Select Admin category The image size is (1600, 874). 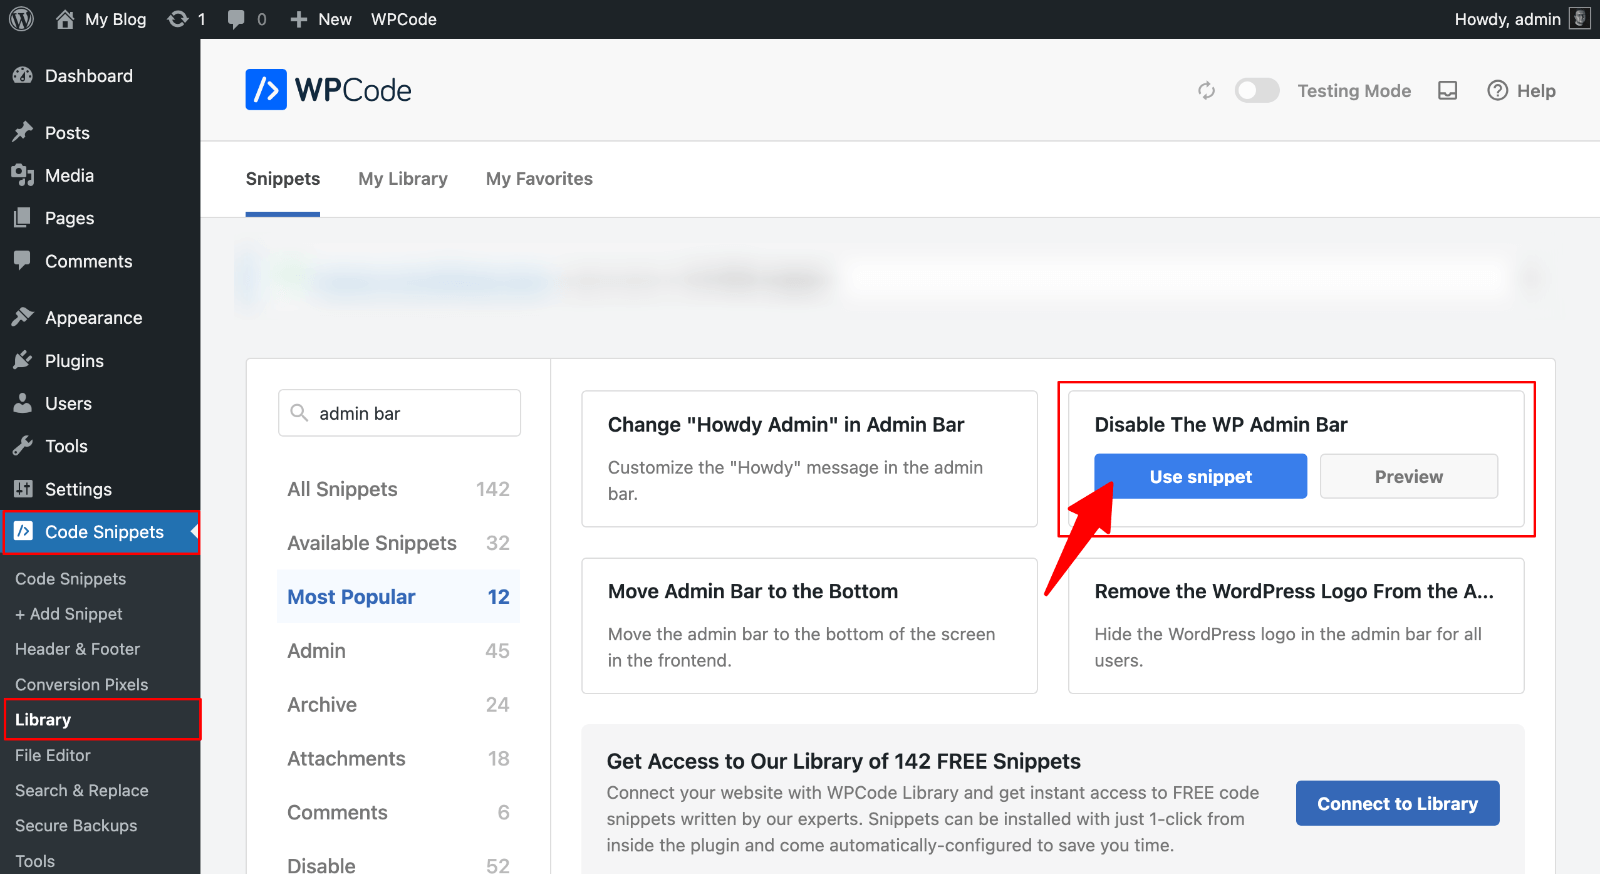(398, 651)
